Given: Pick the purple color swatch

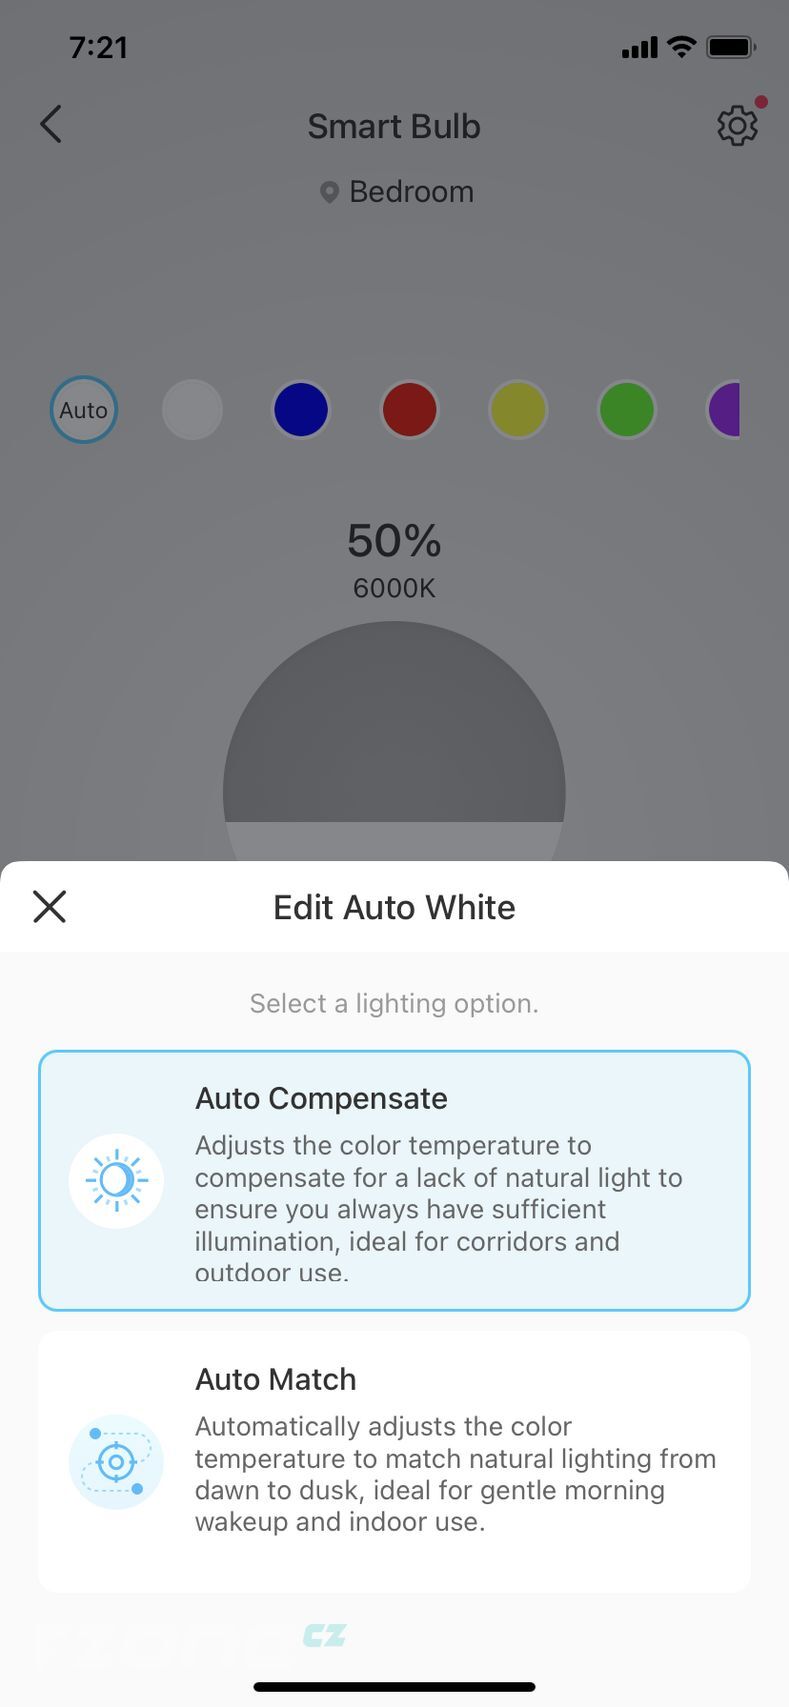Looking at the screenshot, I should (x=724, y=410).
